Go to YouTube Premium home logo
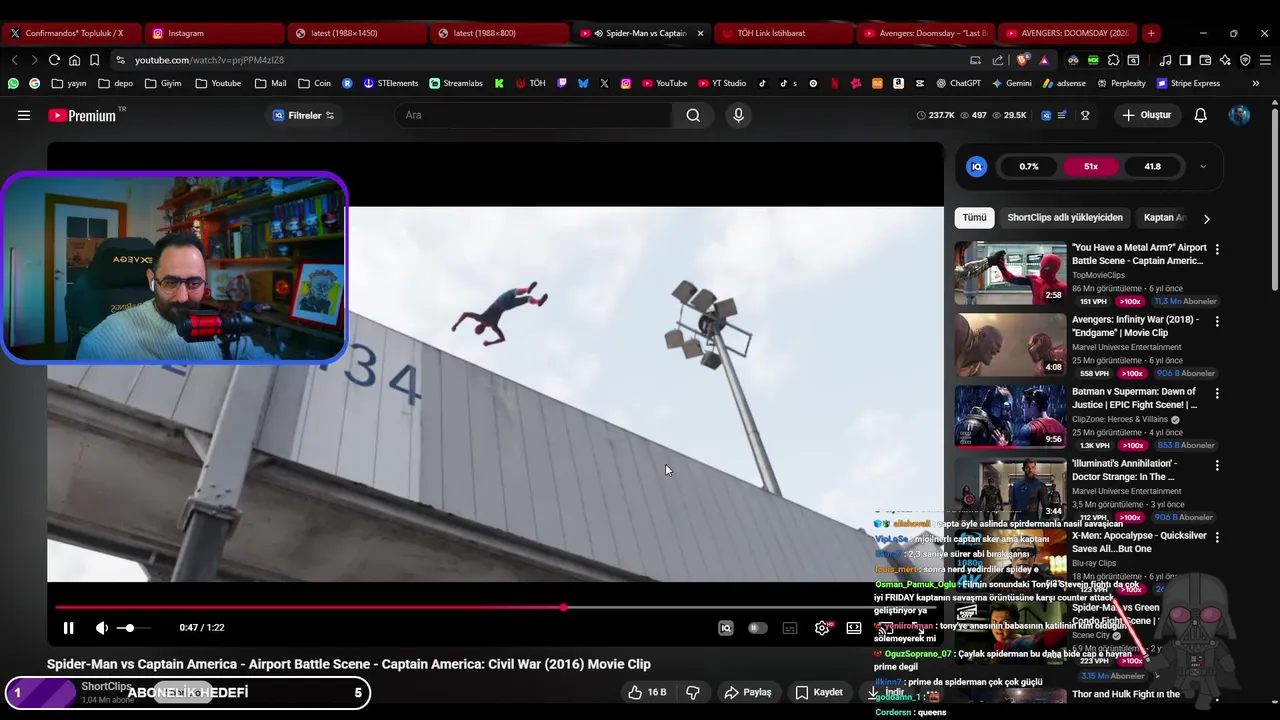This screenshot has width=1280, height=720. click(83, 115)
